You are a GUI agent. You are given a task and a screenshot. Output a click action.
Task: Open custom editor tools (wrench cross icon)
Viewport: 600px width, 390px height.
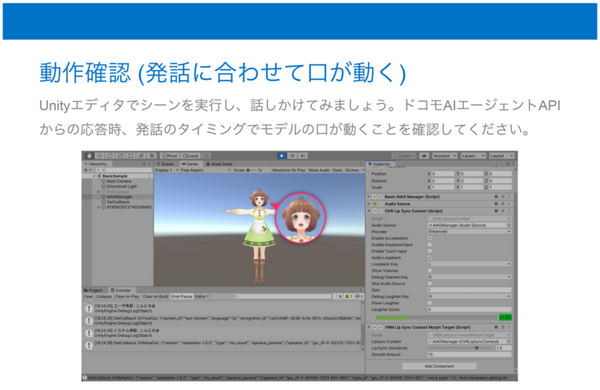(x=152, y=156)
